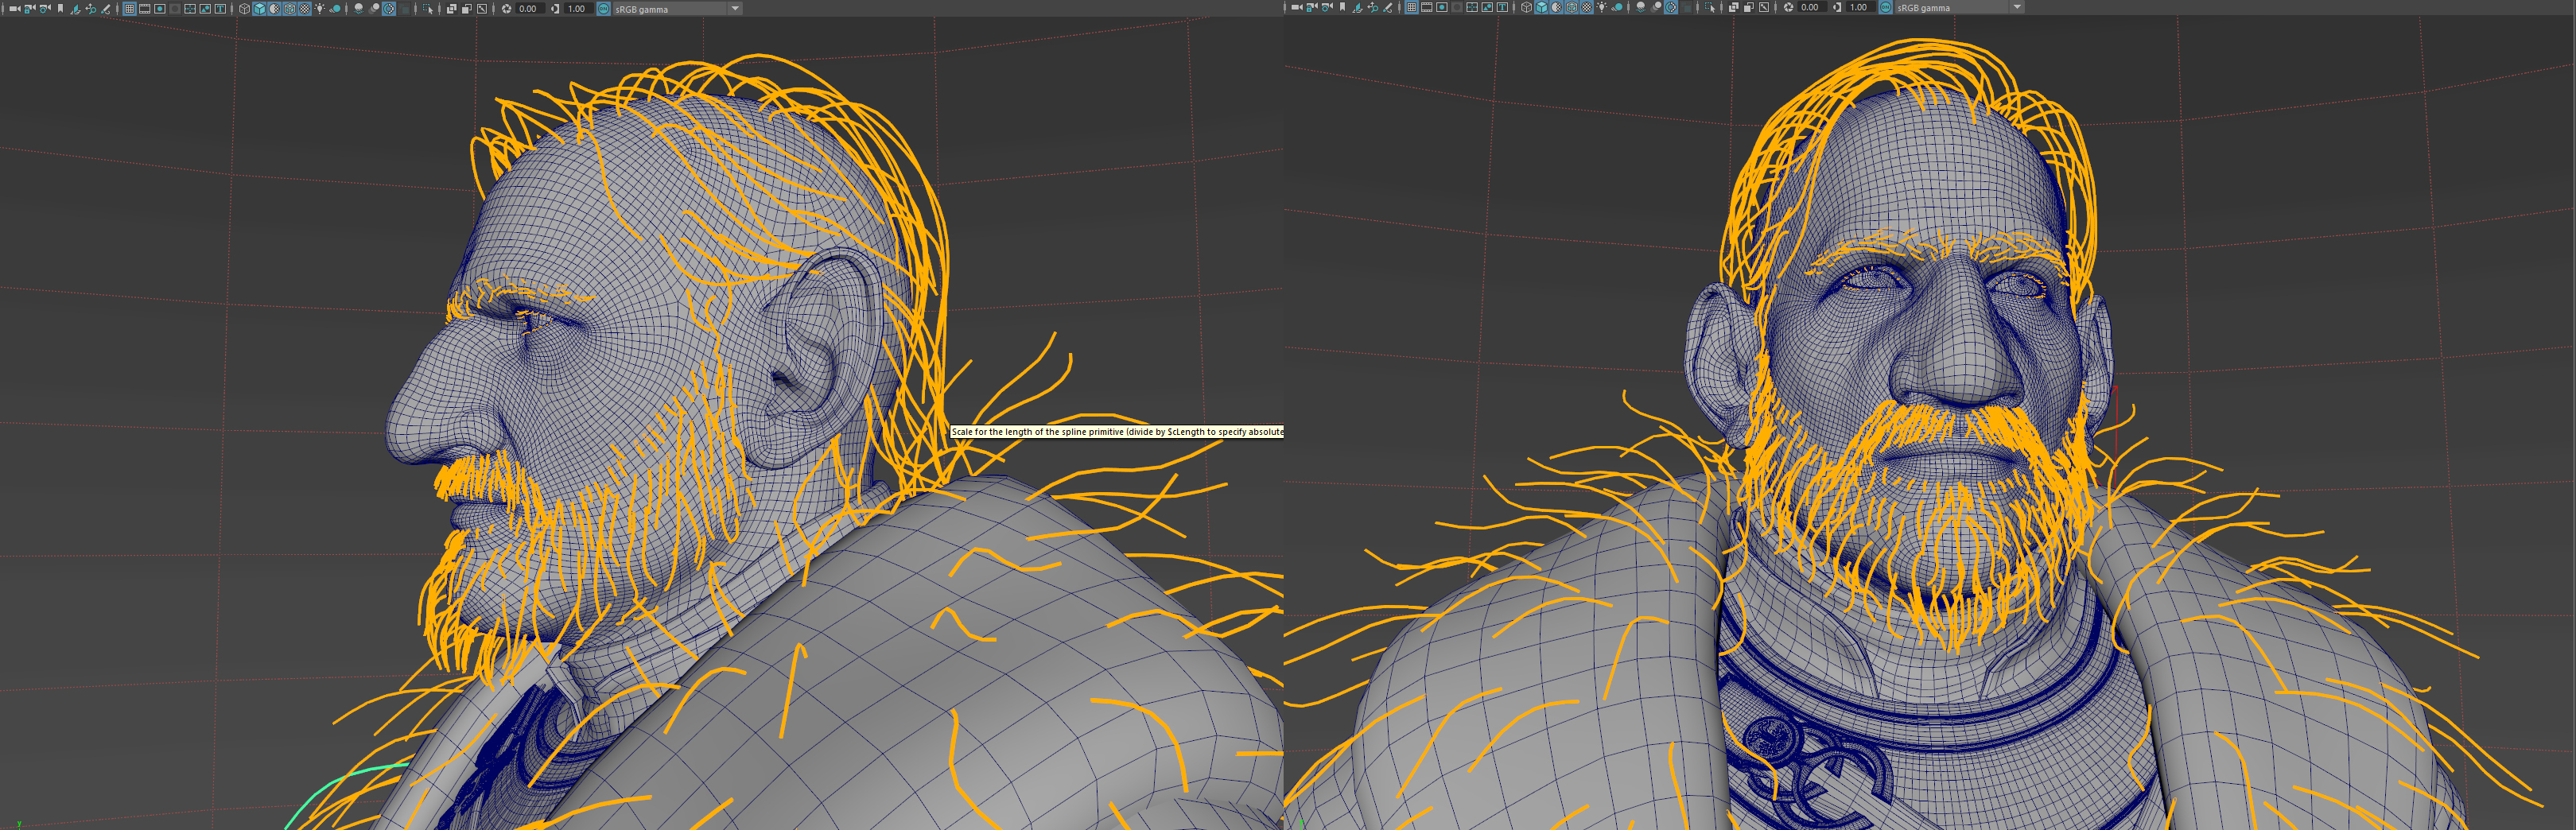Image resolution: width=2576 pixels, height=830 pixels.
Task: Toggle view transform ON button in left viewport
Action: [604, 9]
